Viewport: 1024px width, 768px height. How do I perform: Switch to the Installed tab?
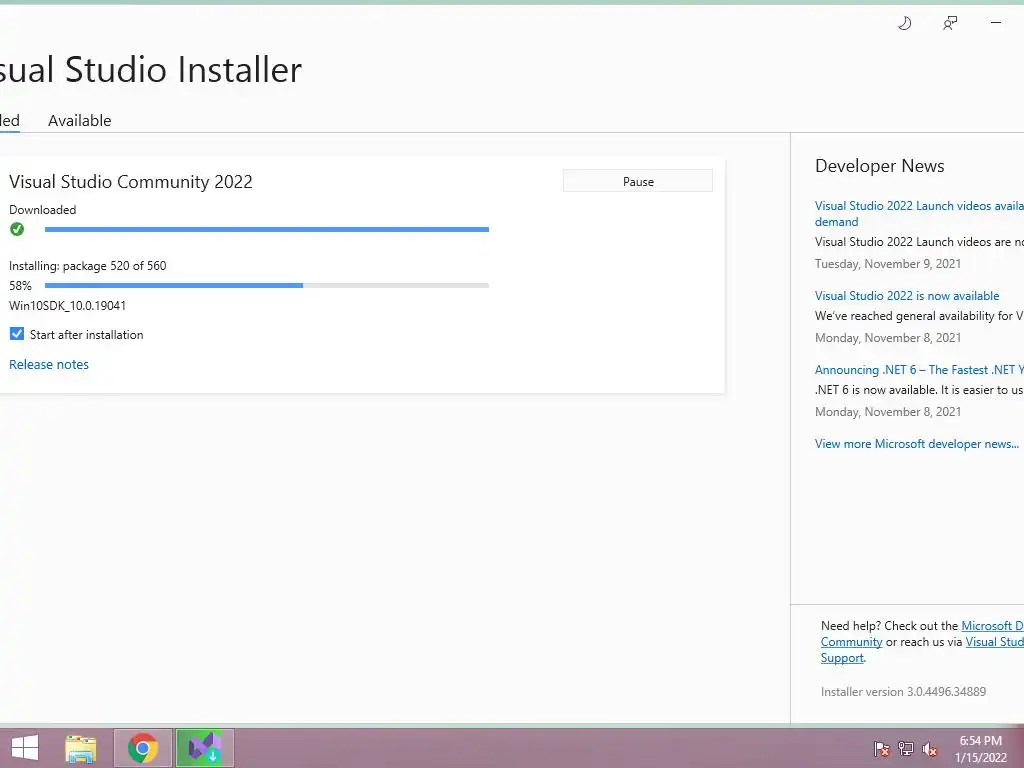10,121
